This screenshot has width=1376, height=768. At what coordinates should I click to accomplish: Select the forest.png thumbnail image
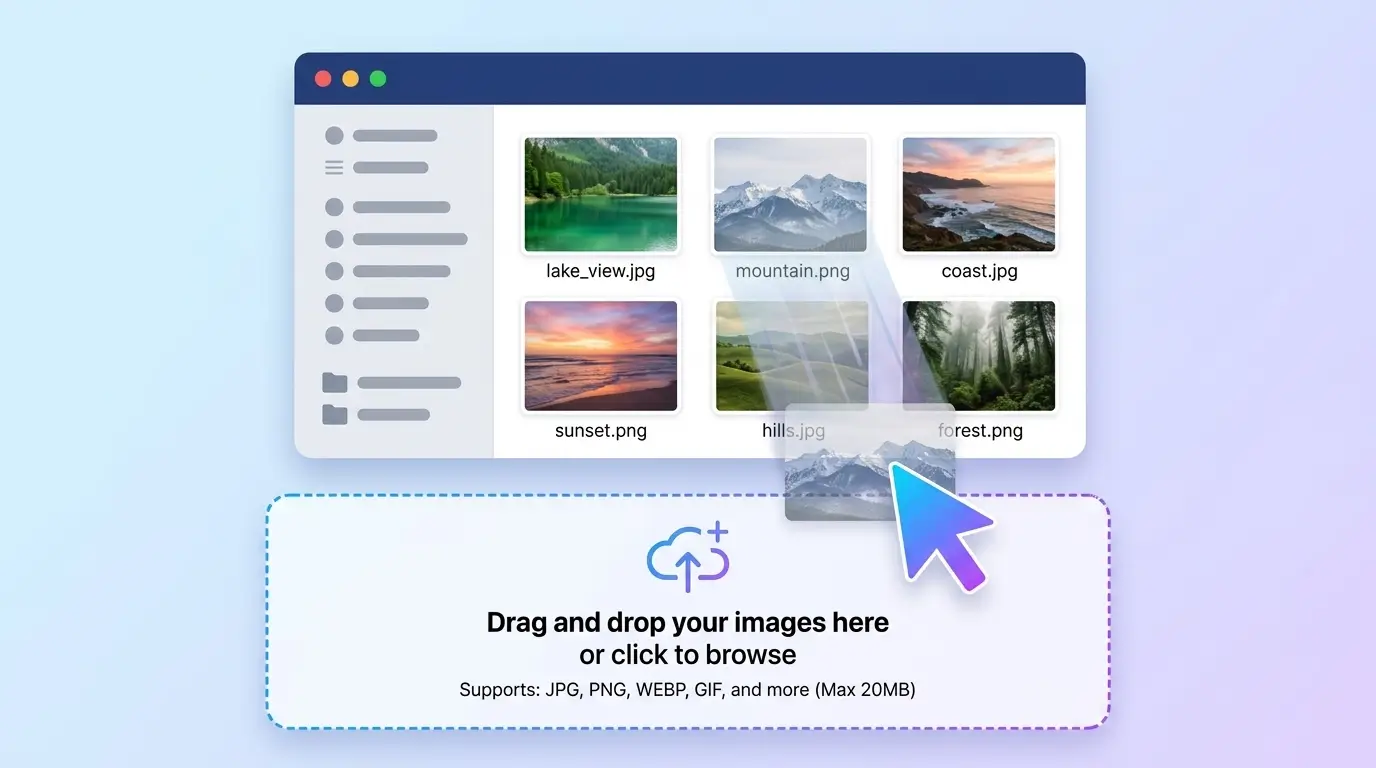pyautogui.click(x=979, y=356)
